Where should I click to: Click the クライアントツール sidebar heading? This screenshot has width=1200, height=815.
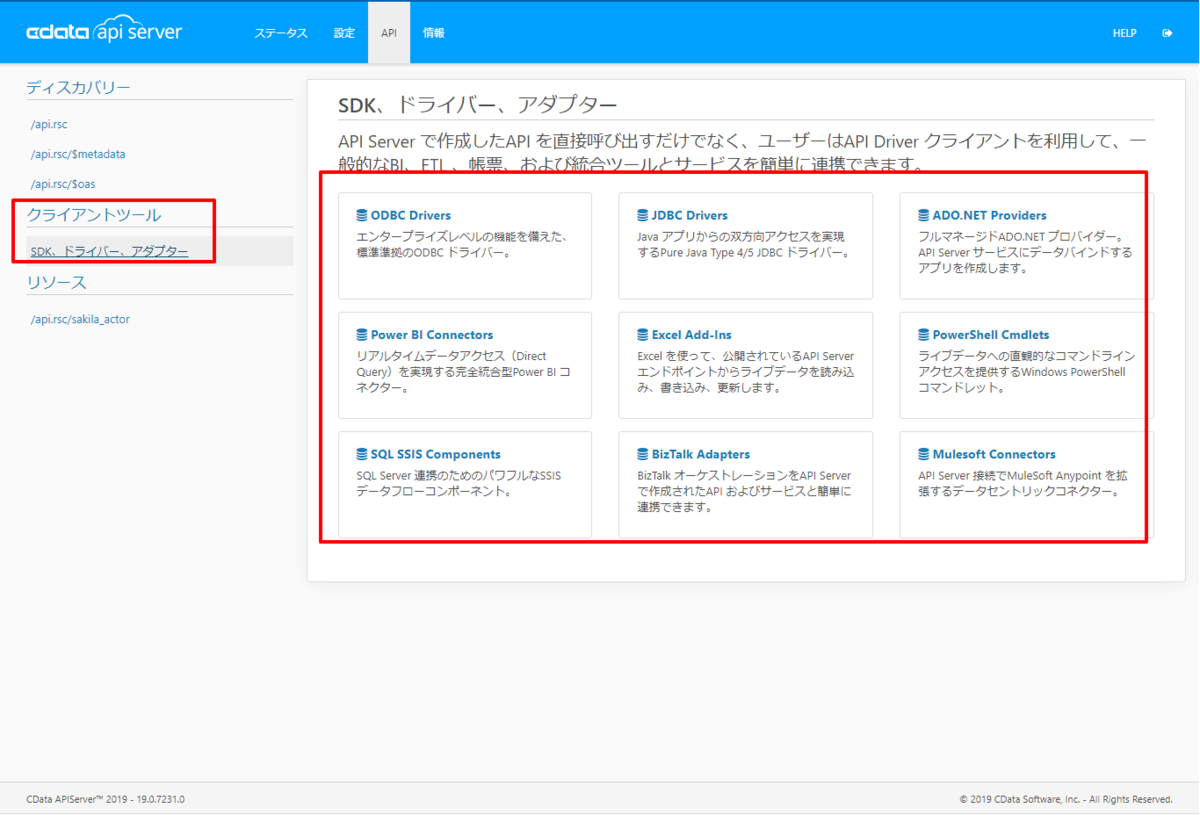[x=93, y=215]
